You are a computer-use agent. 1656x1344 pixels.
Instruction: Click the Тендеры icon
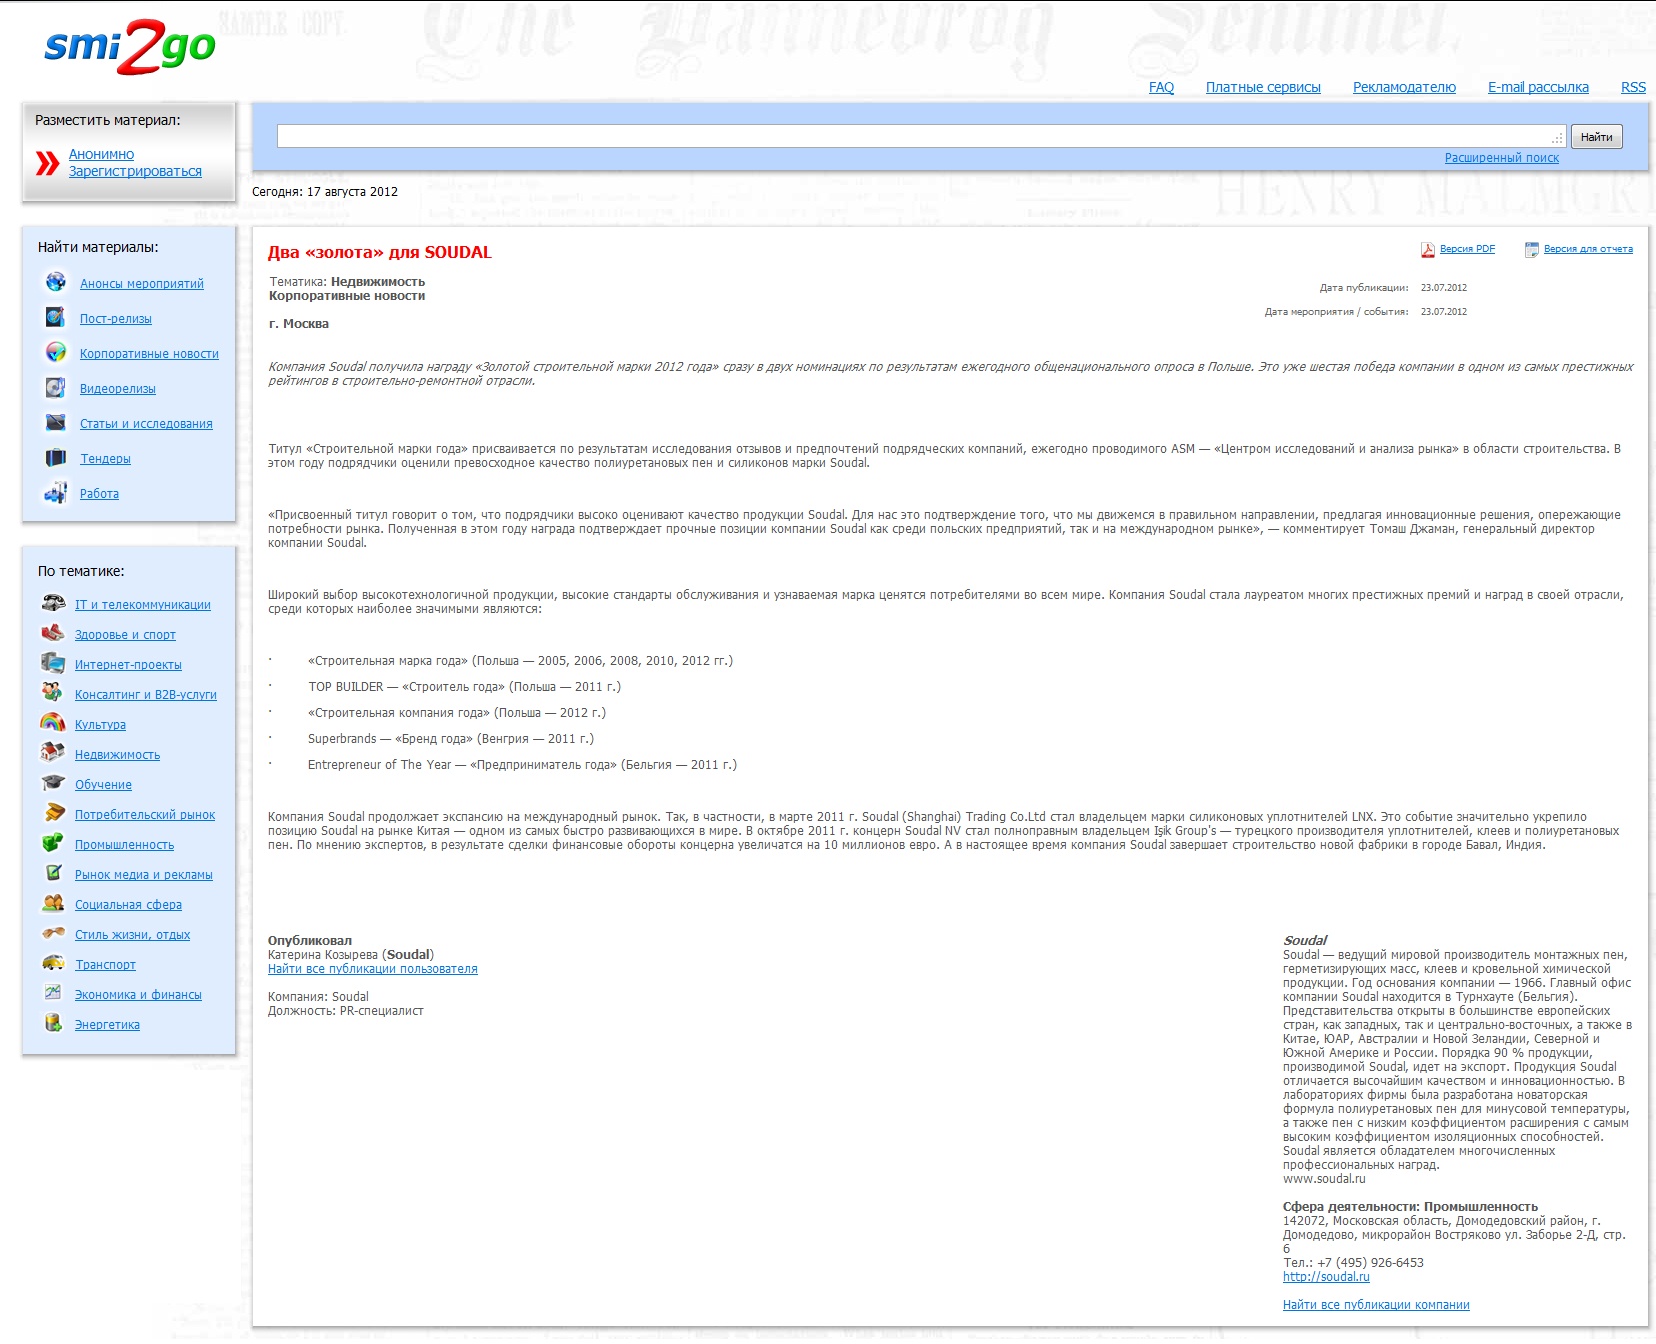[56, 458]
